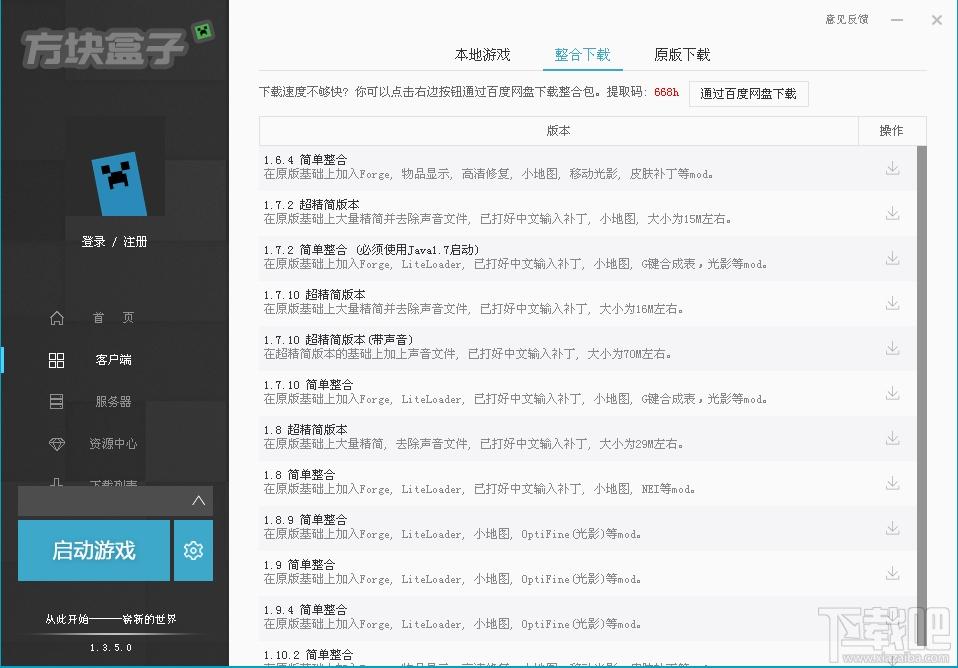Select the 1.9.4 简单整合 row title
The width and height of the screenshot is (958, 668).
[305, 610]
